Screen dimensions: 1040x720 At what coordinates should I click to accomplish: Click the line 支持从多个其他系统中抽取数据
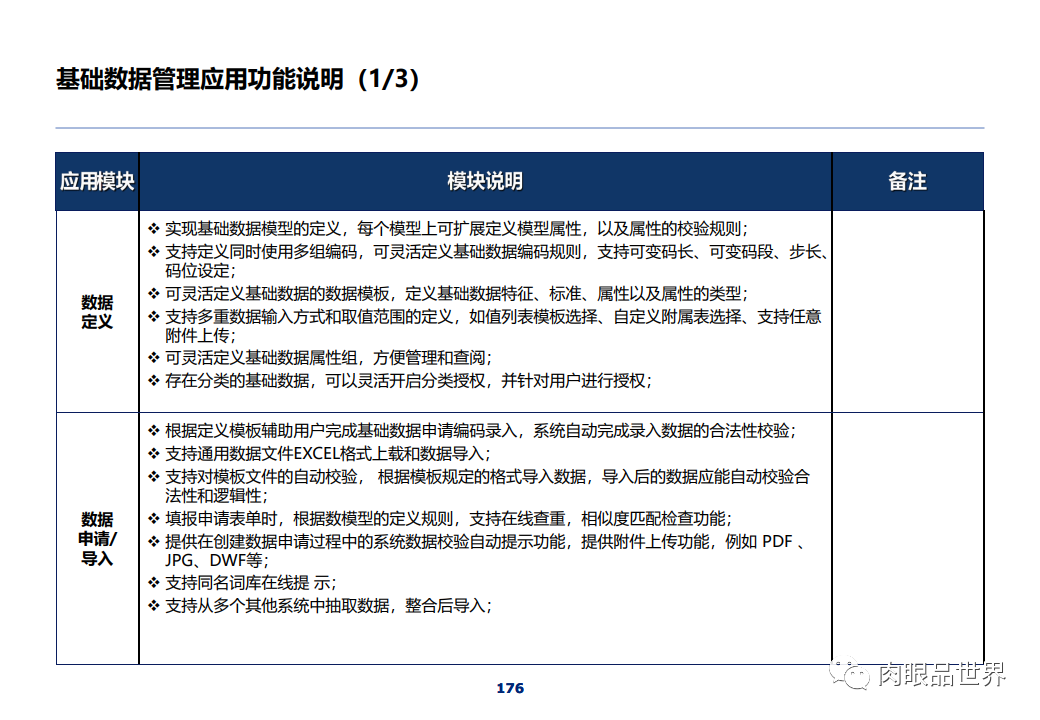[x=328, y=606]
